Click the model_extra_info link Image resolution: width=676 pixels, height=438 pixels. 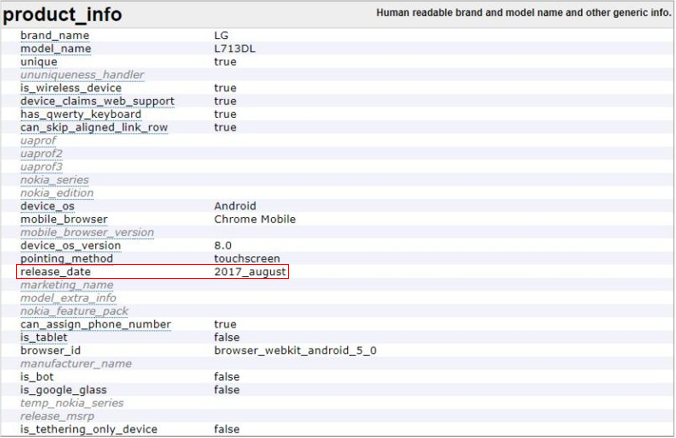[x=68, y=298]
